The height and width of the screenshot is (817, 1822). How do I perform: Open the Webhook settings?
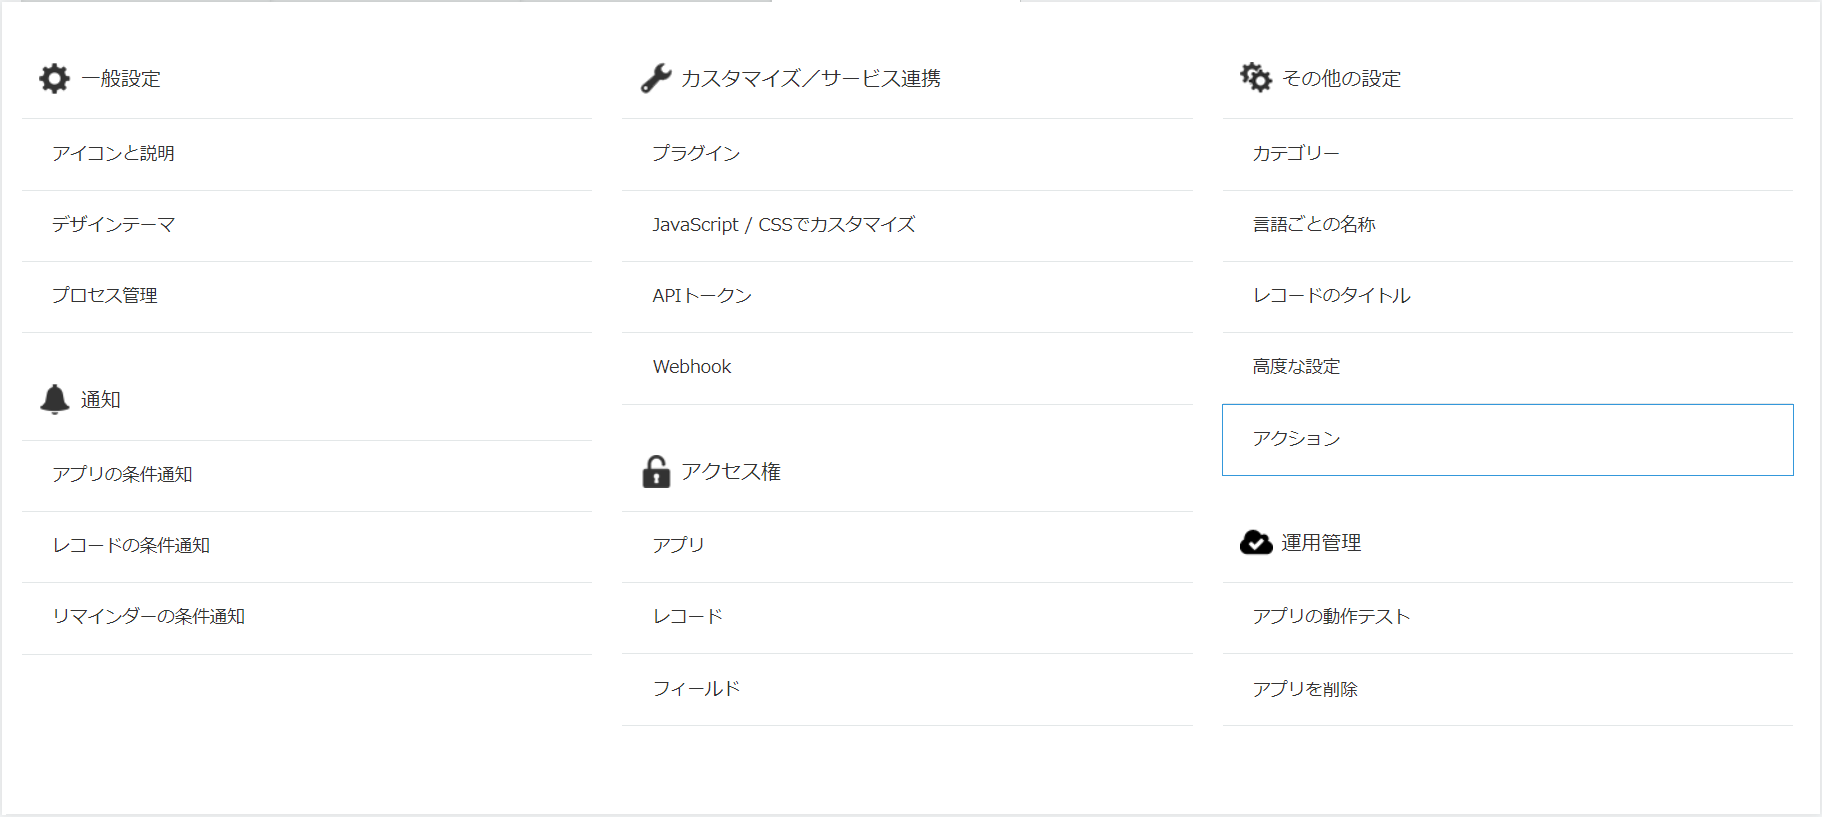[907, 367]
